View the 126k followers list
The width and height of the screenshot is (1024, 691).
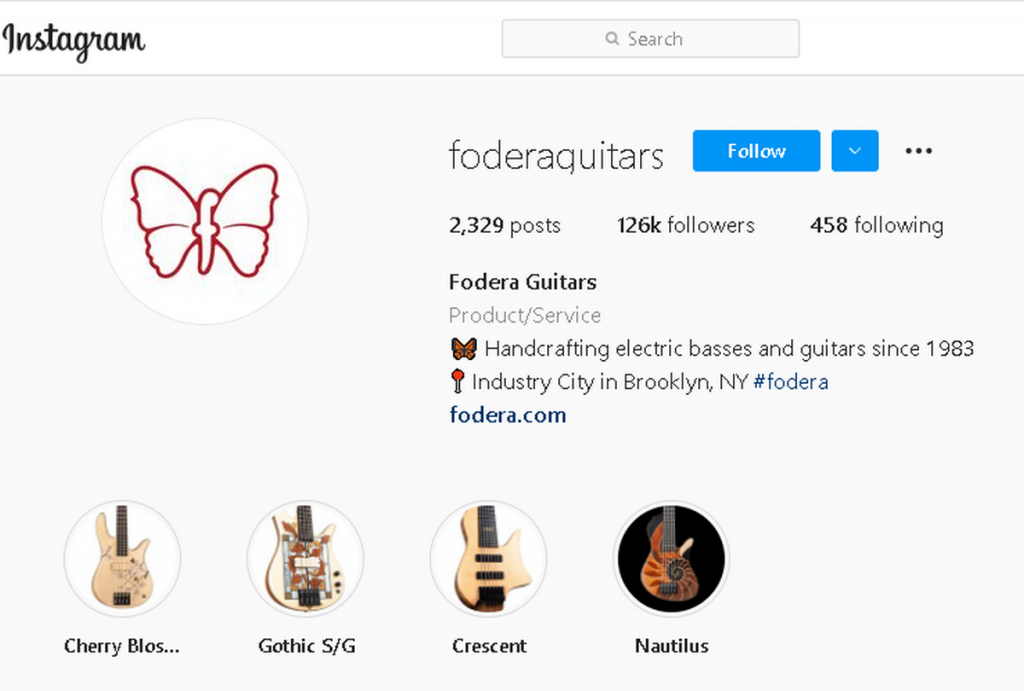pos(686,225)
